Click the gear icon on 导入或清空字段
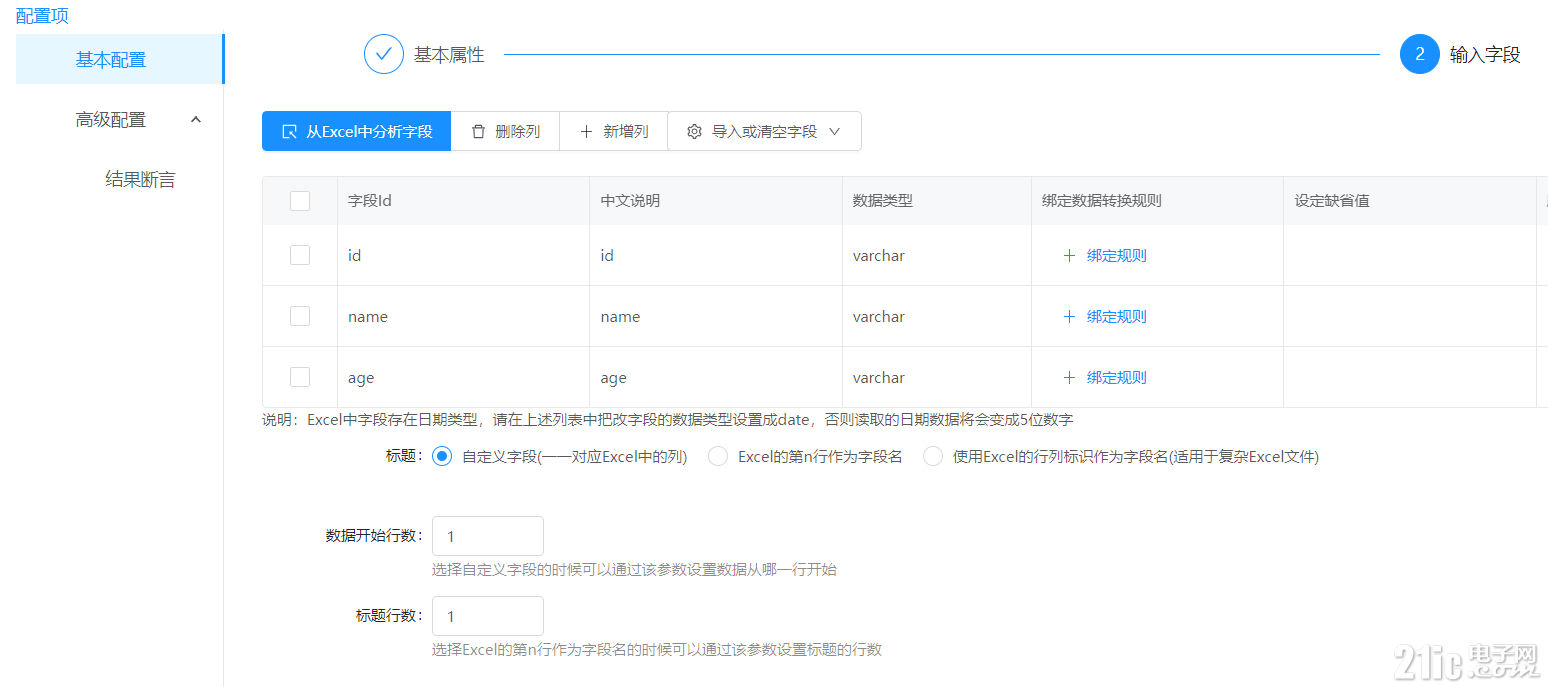This screenshot has width=1548, height=687. pos(694,131)
